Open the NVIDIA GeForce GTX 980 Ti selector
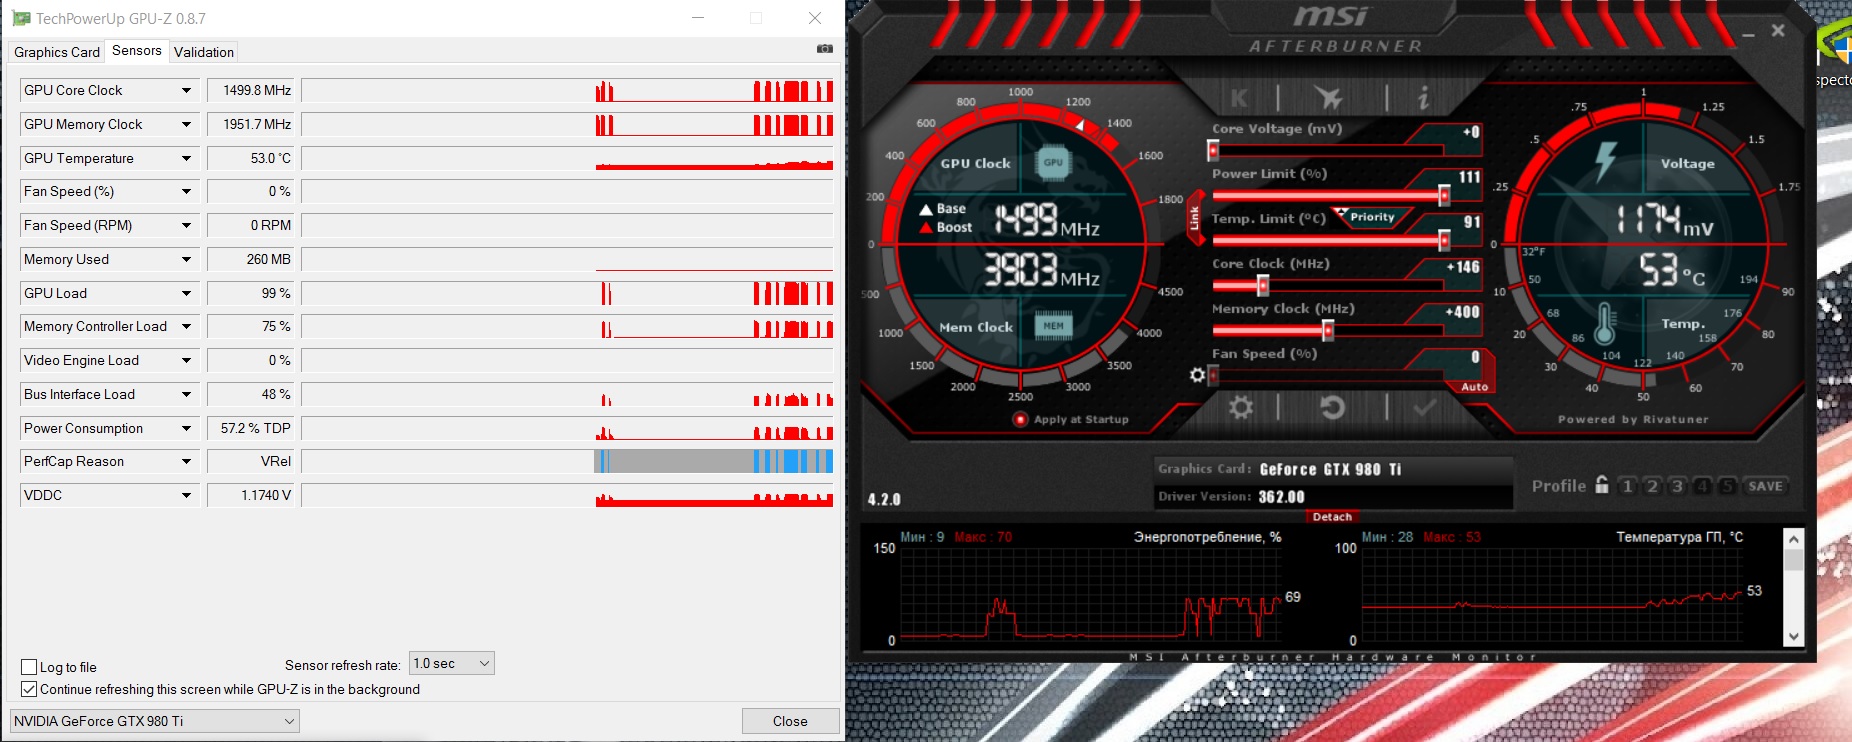 click(x=155, y=721)
